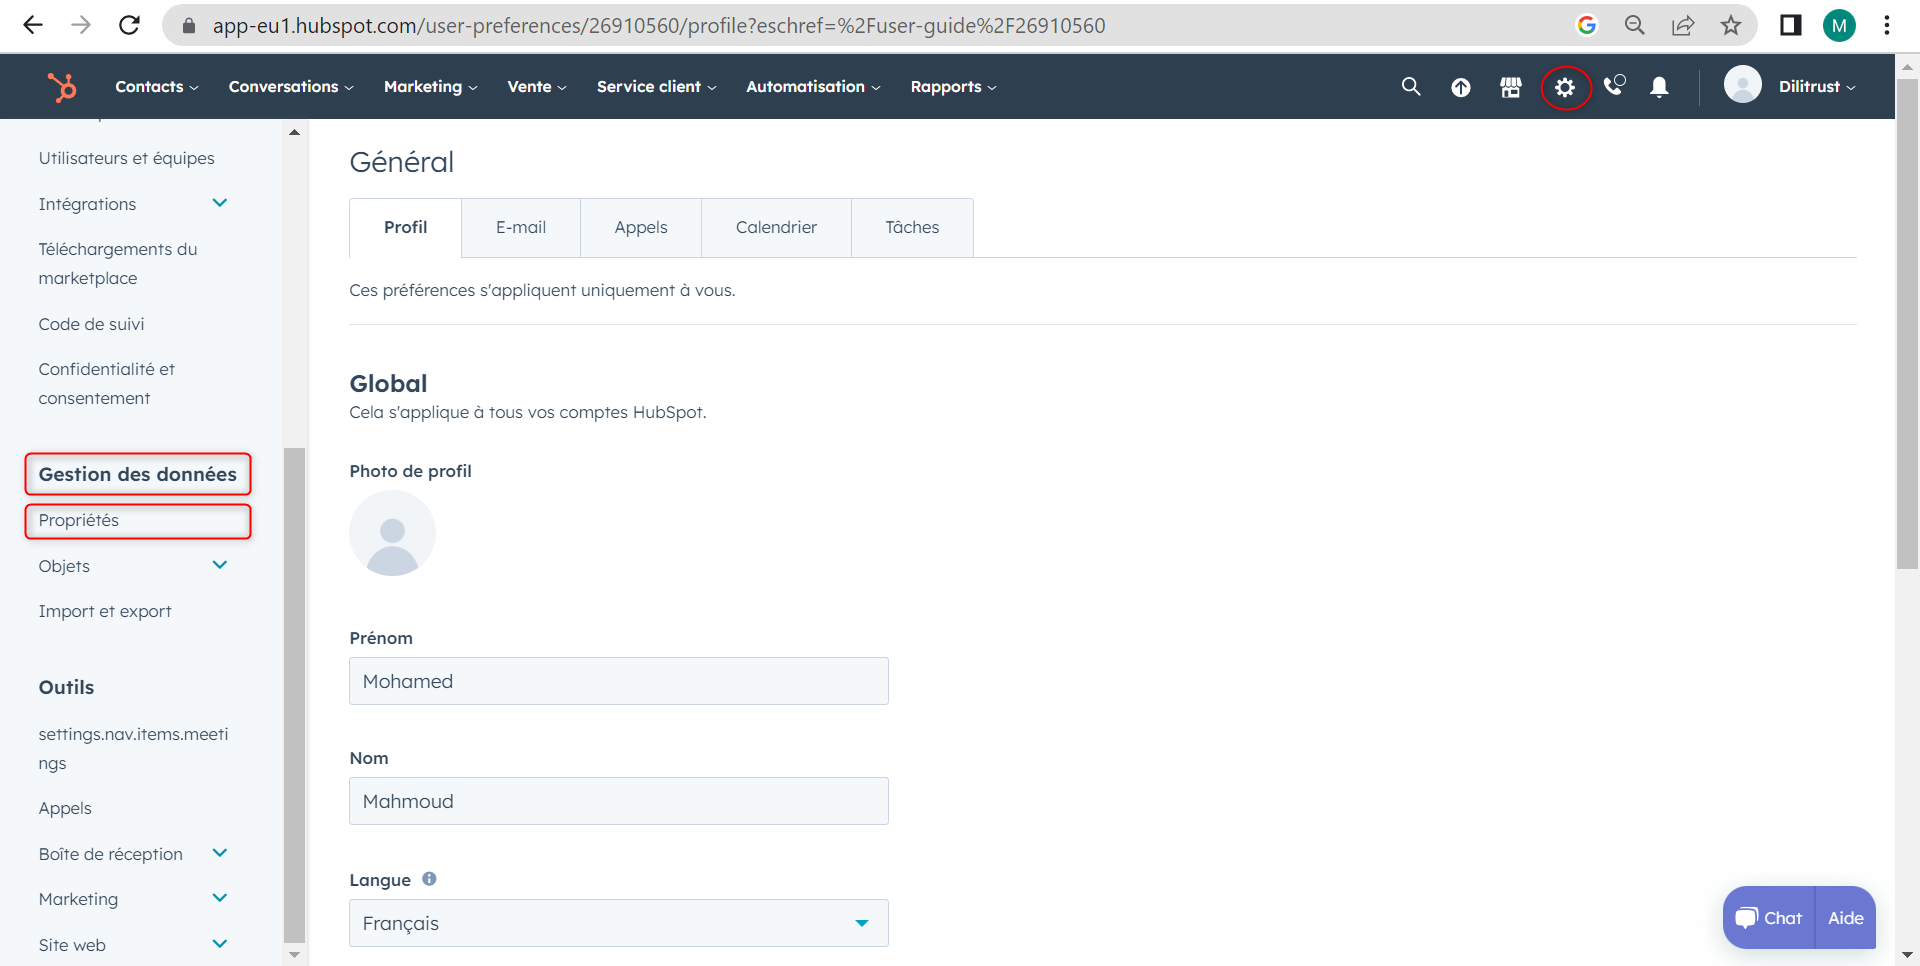Toggle the browser side panel
Viewport: 1920px width, 966px height.
point(1790,25)
